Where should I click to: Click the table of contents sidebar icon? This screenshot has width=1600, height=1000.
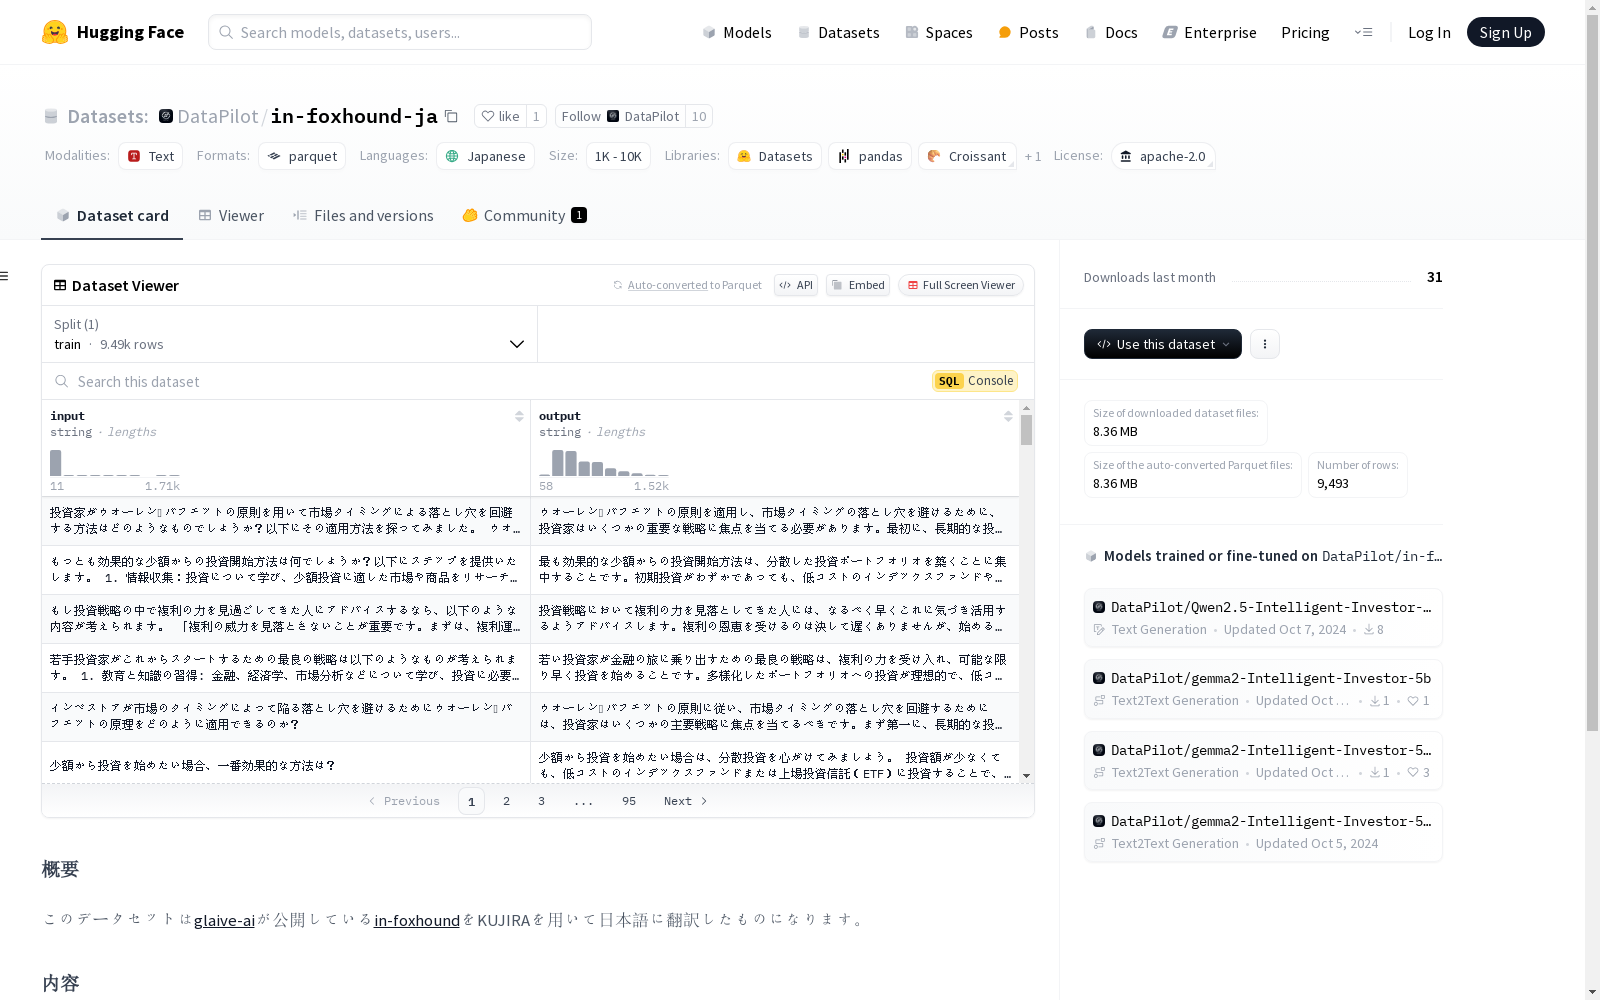point(5,276)
